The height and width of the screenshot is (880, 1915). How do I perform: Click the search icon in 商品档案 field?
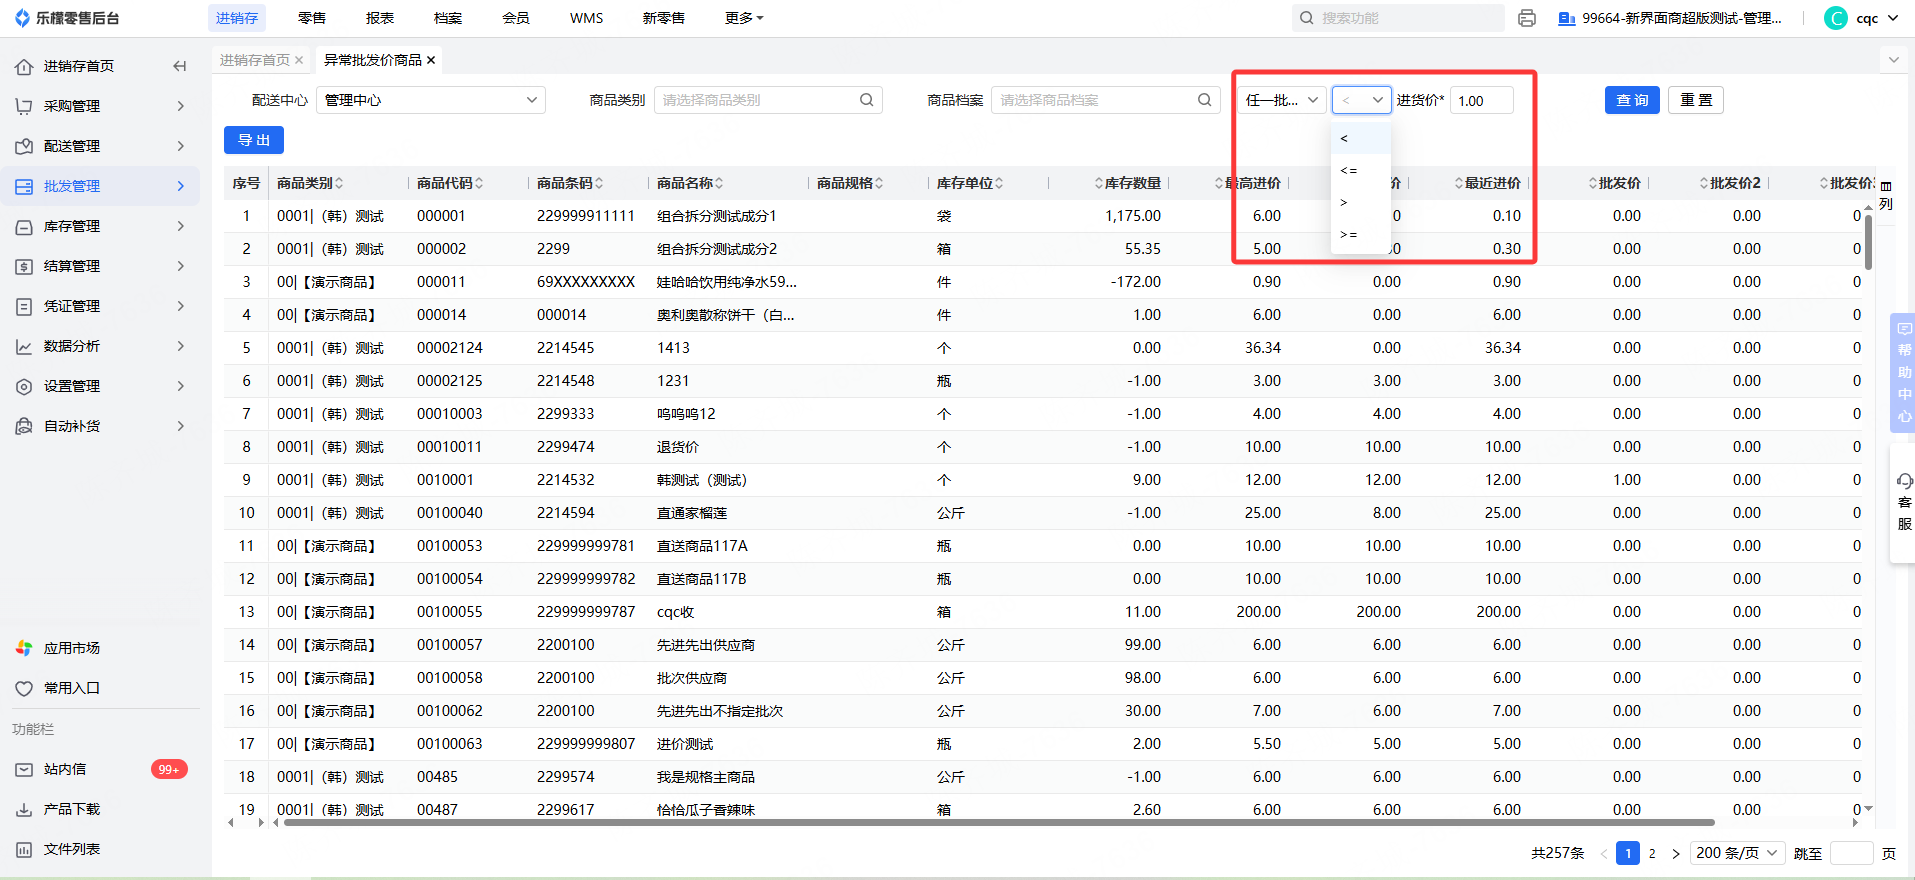click(x=1205, y=100)
